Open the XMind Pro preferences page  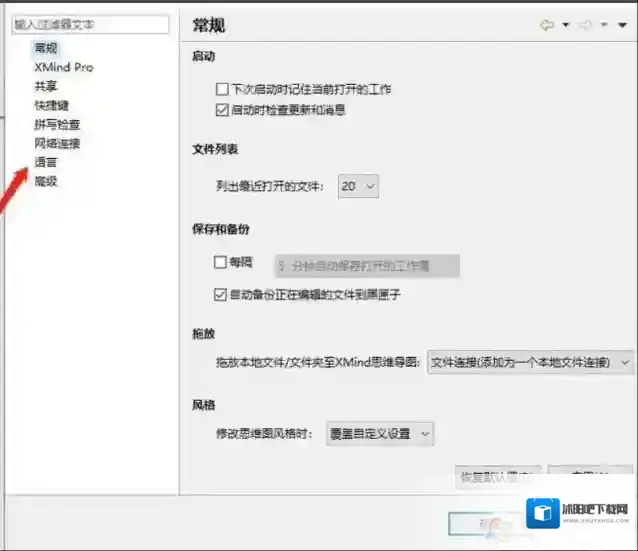[64, 67]
